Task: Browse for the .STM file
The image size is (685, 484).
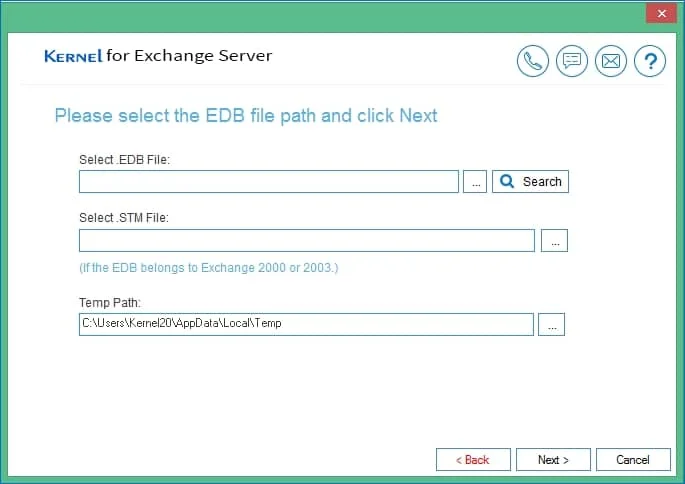Action: point(554,241)
